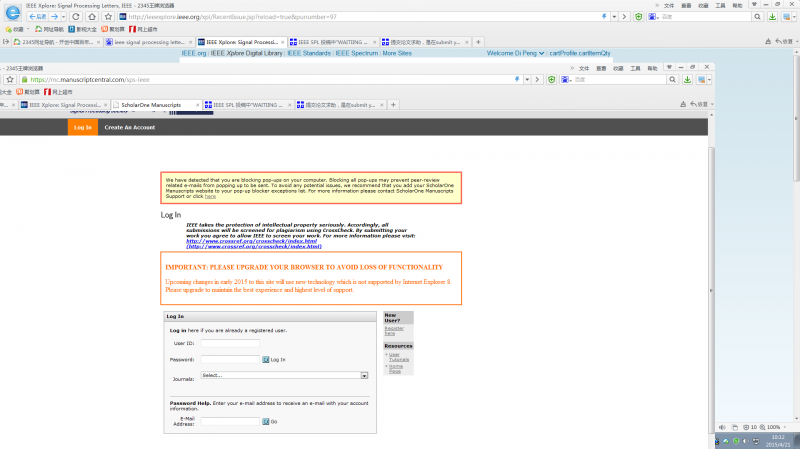Open downloads in the front browser window
Image resolution: width=800 pixels, height=449 pixels.
[x=687, y=80]
